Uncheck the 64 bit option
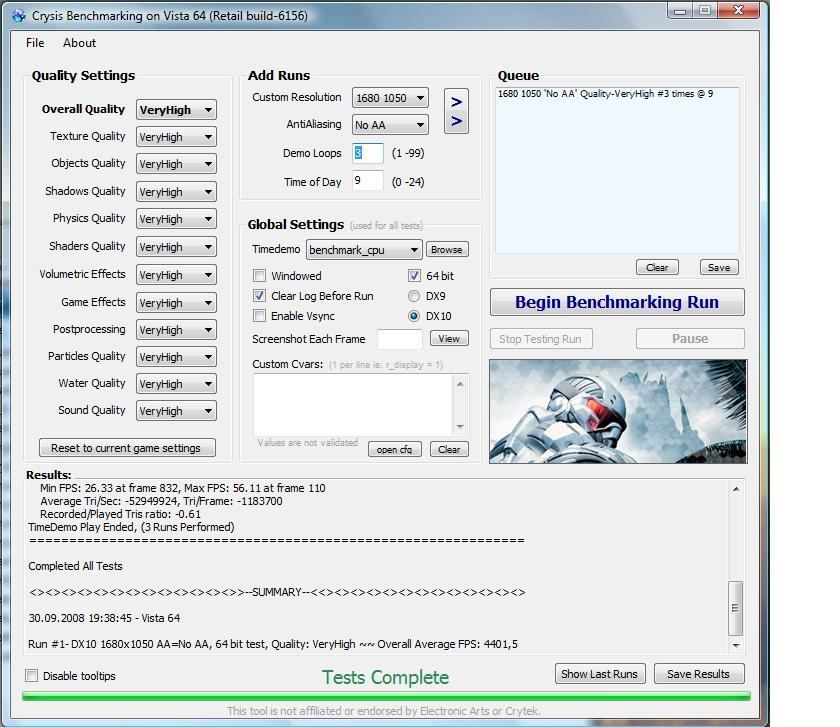The height and width of the screenshot is (727, 840). point(414,276)
